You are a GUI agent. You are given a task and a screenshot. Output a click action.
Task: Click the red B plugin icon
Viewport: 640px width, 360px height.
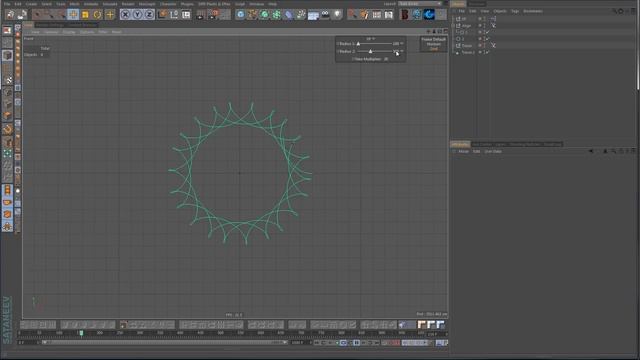404,15
